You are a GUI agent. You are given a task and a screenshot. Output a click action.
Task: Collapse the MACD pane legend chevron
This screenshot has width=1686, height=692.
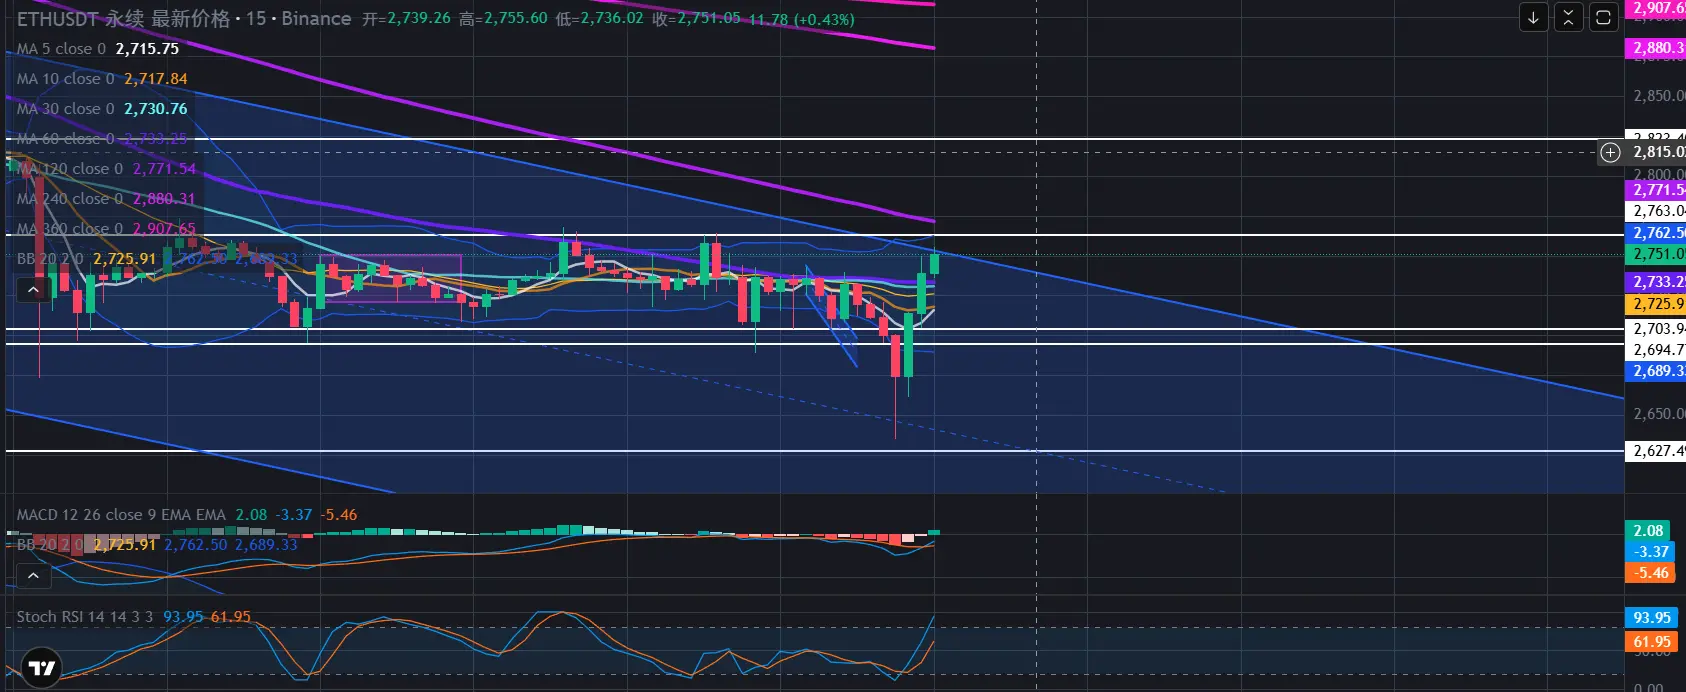pos(33,576)
